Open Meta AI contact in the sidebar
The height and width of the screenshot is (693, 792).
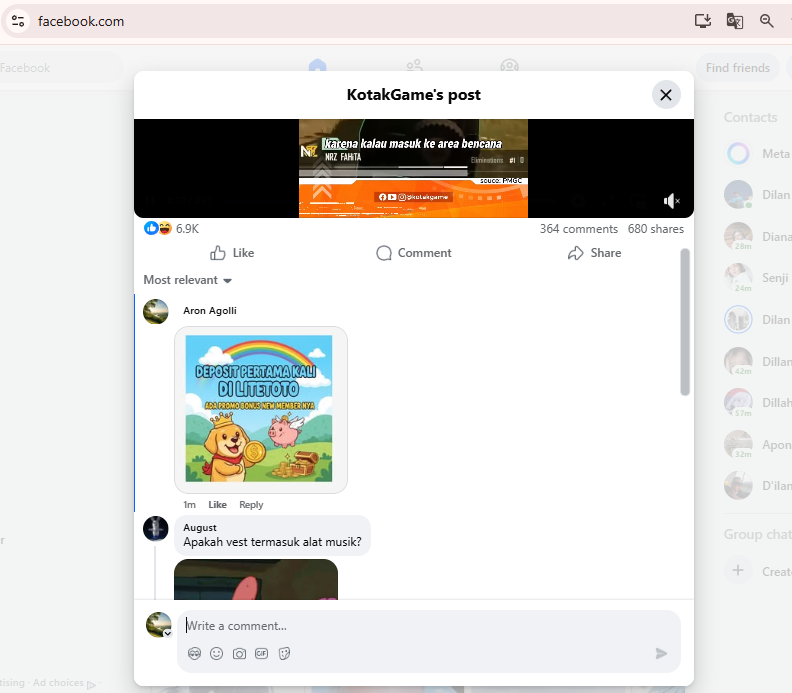758,154
